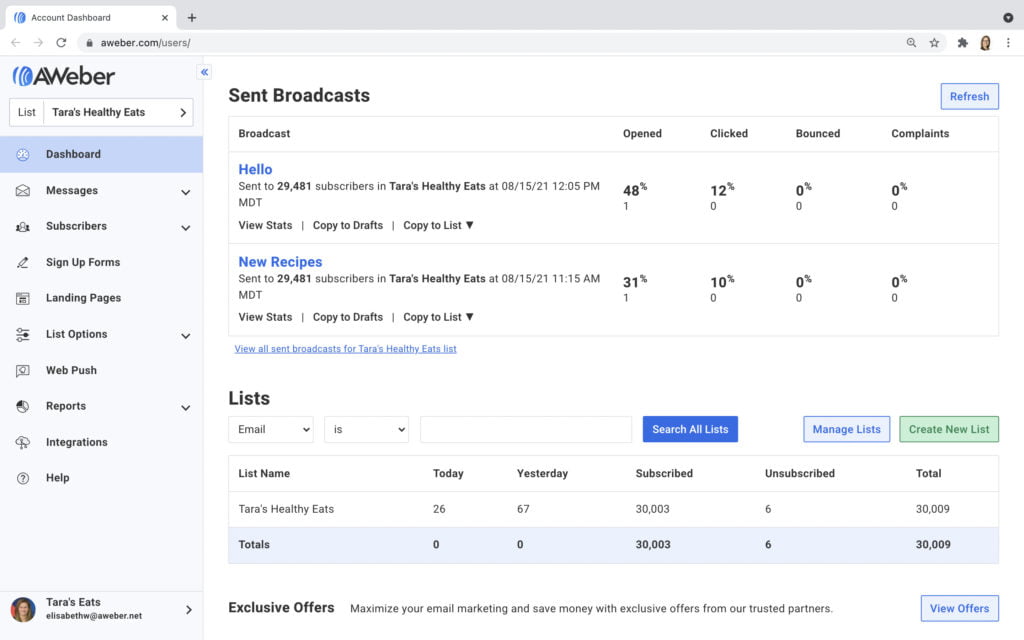1024x640 pixels.
Task: Click the user avatar showing Tara's Eats
Action: [22, 609]
